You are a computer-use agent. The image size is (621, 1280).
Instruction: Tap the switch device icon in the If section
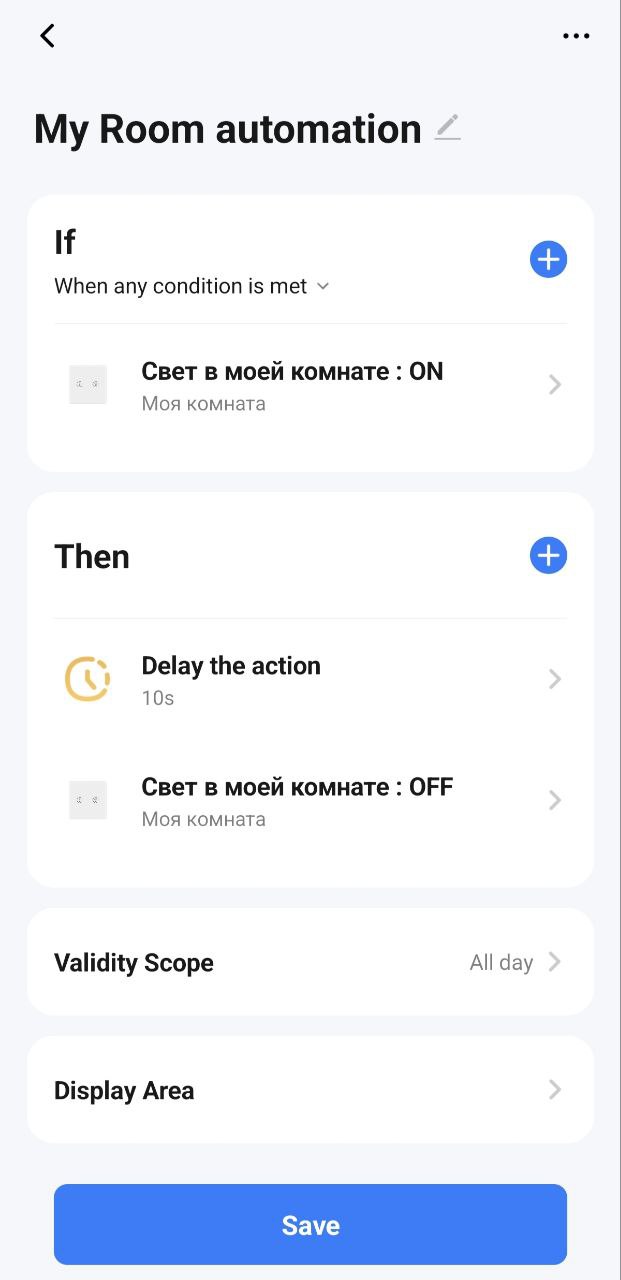point(88,385)
